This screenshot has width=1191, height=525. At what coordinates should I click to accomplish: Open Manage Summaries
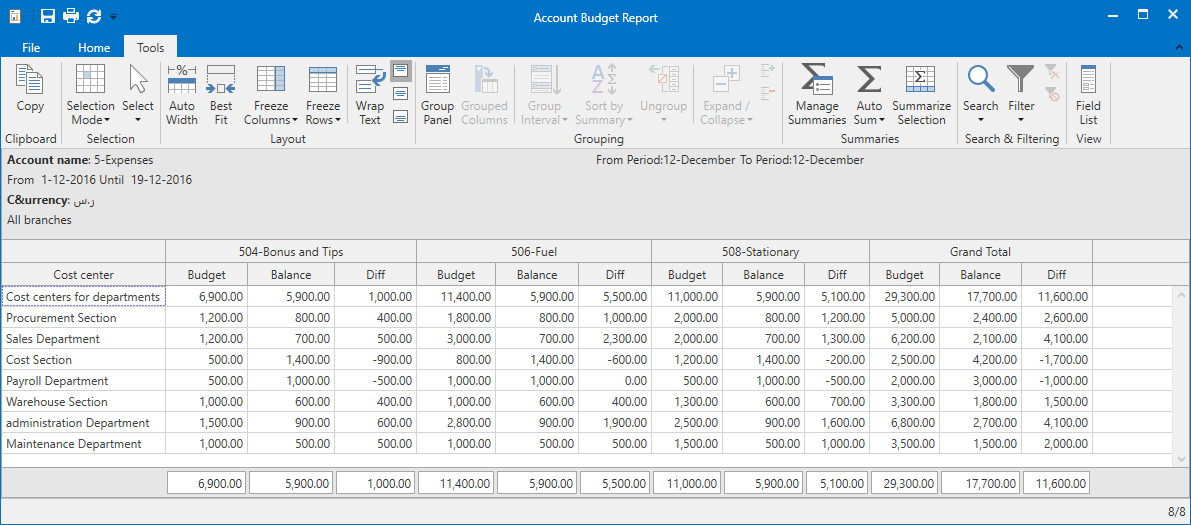point(817,95)
